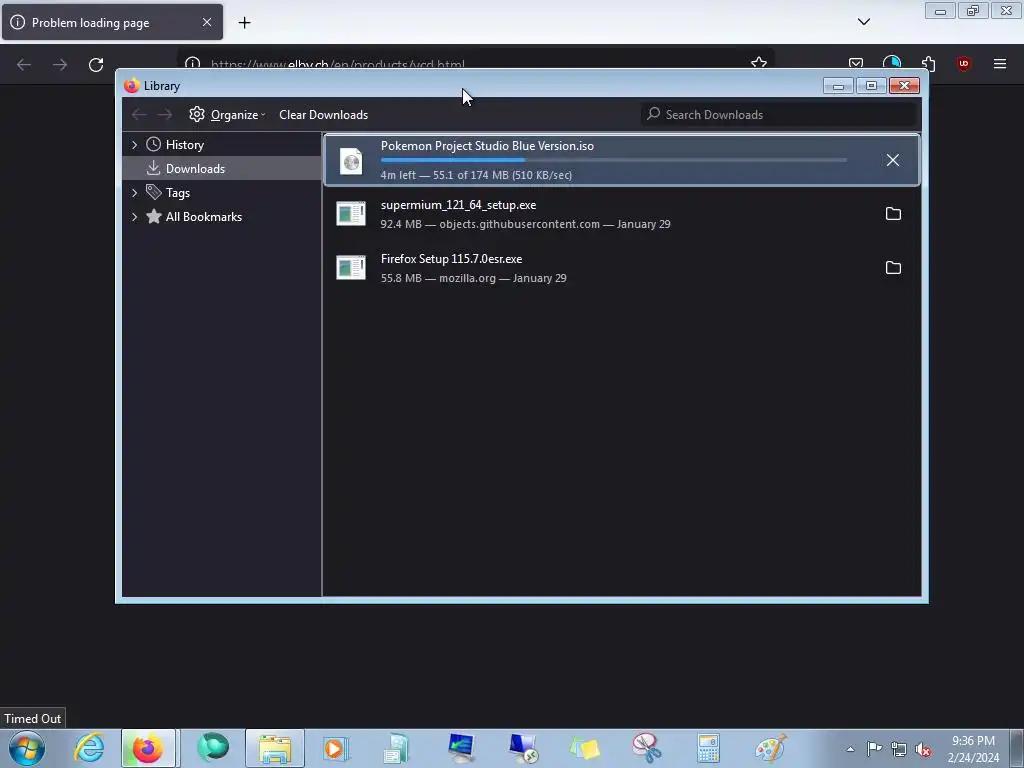Screen dimensions: 1024x768
Task: Open Calculator from taskbar
Action: click(708, 748)
